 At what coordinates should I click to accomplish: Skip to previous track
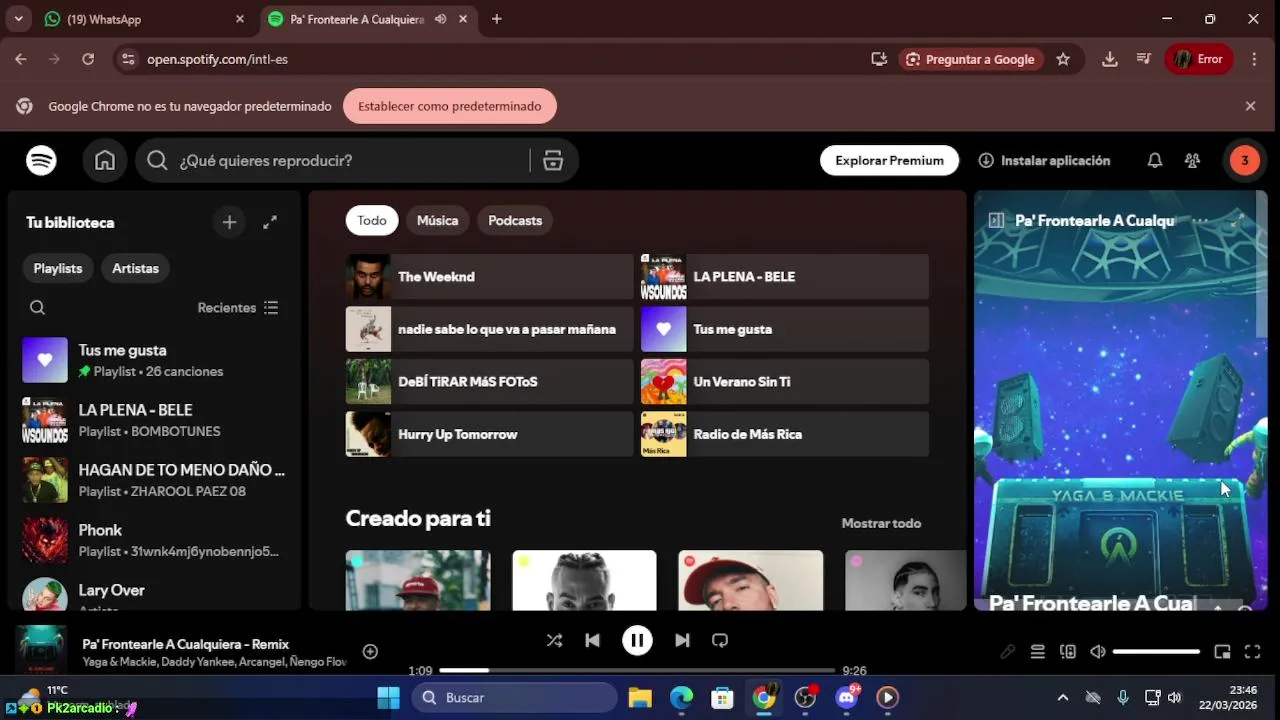point(592,640)
